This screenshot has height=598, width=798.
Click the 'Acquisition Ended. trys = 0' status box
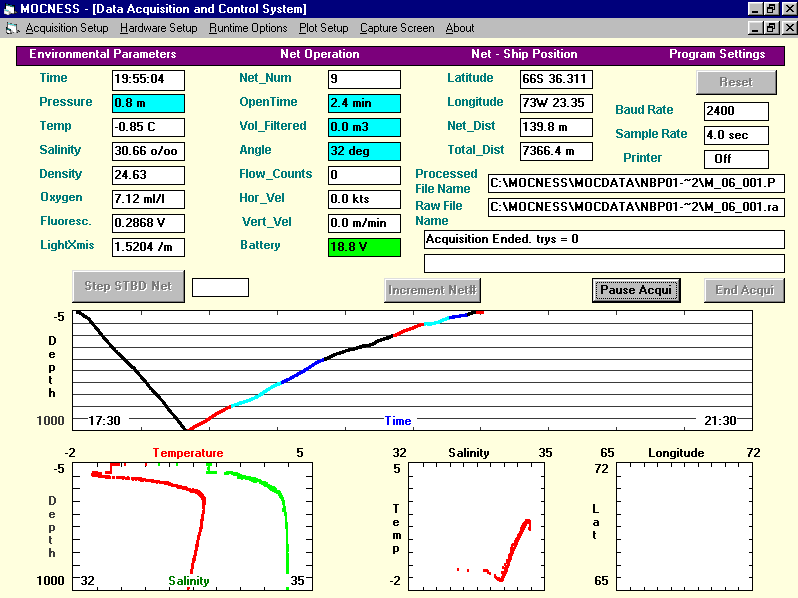(604, 239)
